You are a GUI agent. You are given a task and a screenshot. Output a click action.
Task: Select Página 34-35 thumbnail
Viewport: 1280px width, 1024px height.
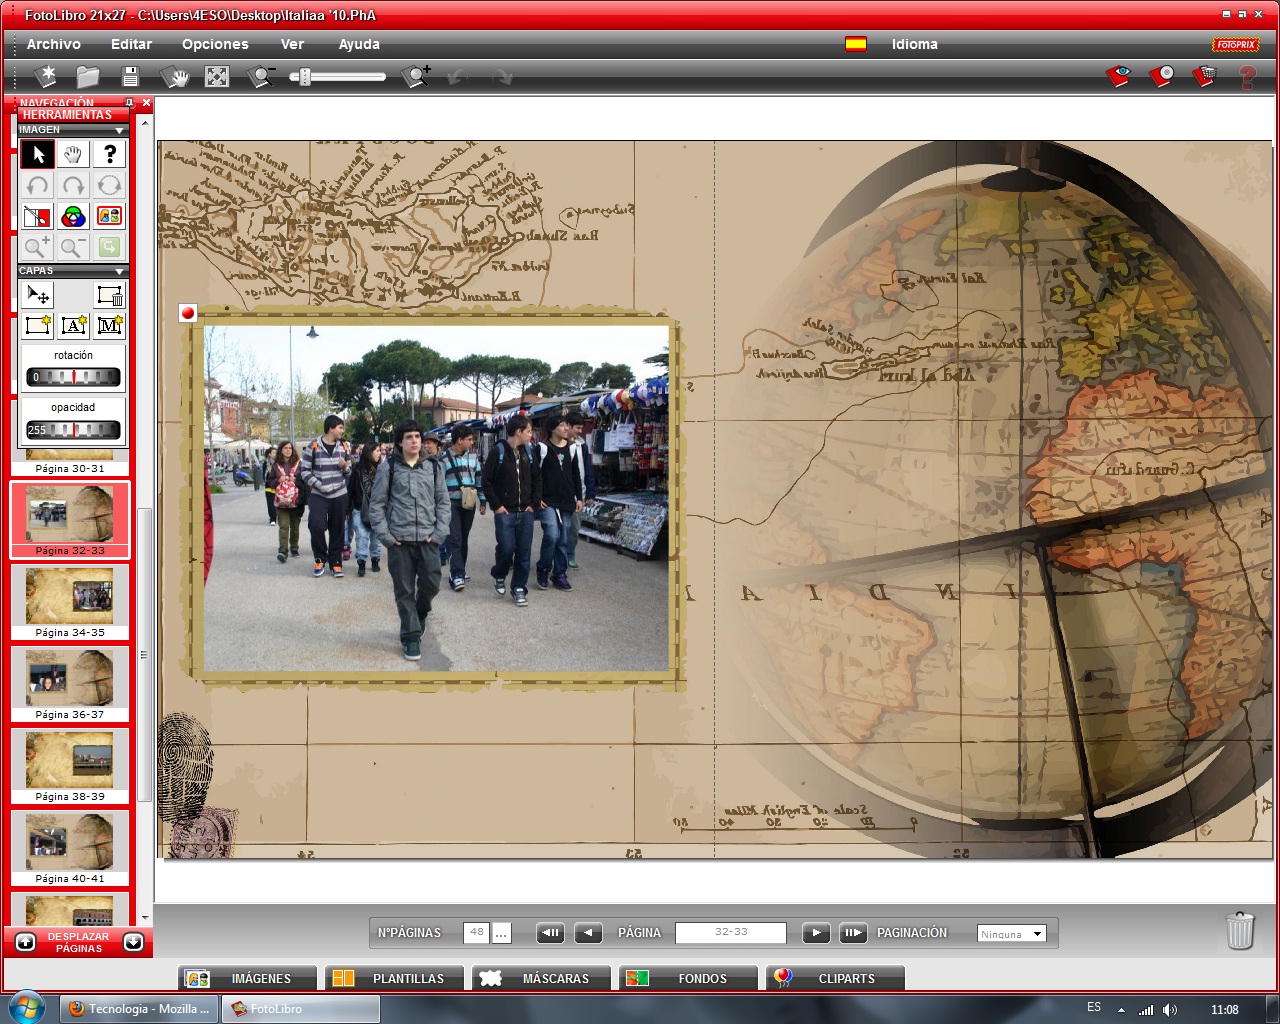[70, 602]
